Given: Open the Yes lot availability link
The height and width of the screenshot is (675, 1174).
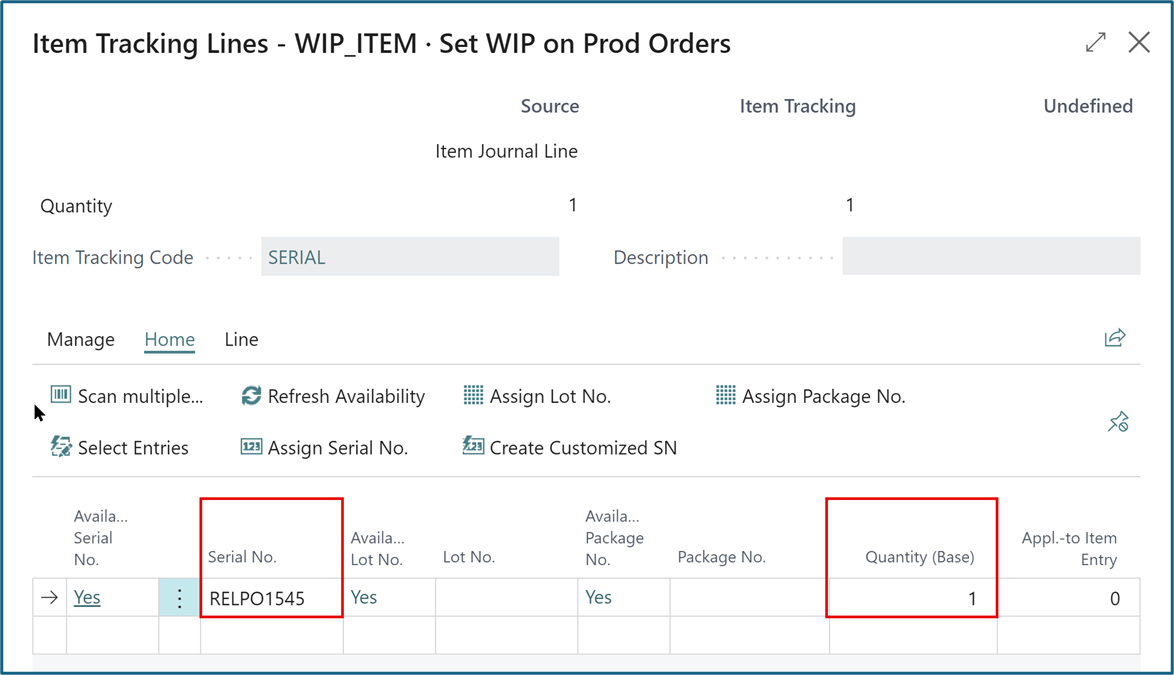Looking at the screenshot, I should pyautogui.click(x=363, y=596).
